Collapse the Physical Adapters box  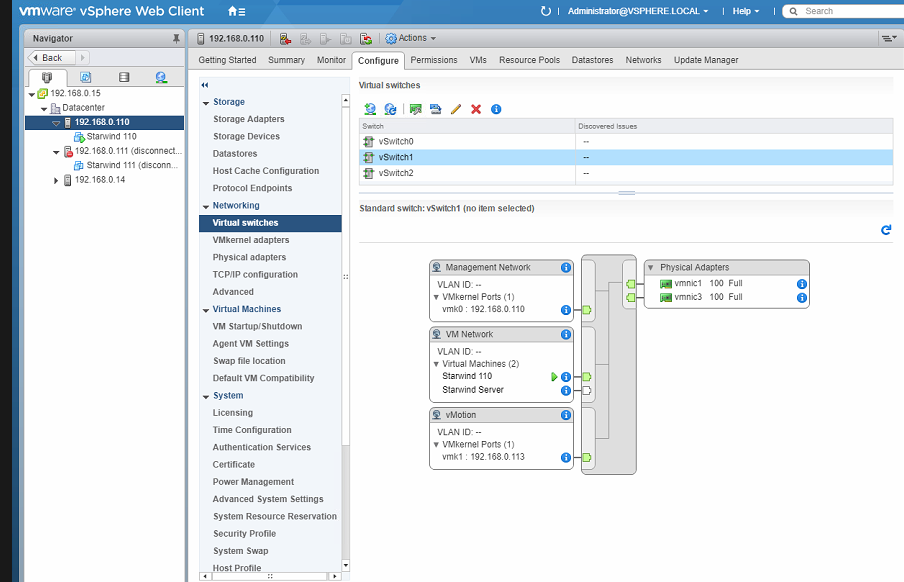click(651, 268)
